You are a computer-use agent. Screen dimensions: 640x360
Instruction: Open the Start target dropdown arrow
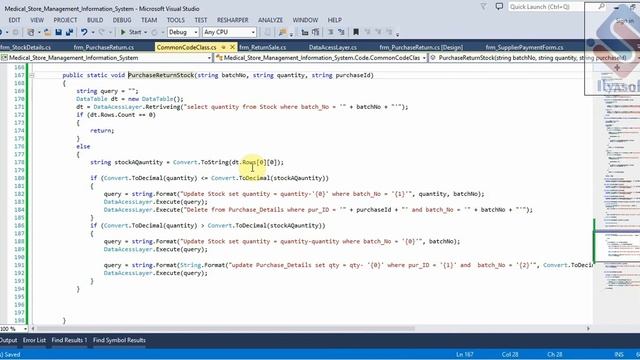tap(145, 32)
